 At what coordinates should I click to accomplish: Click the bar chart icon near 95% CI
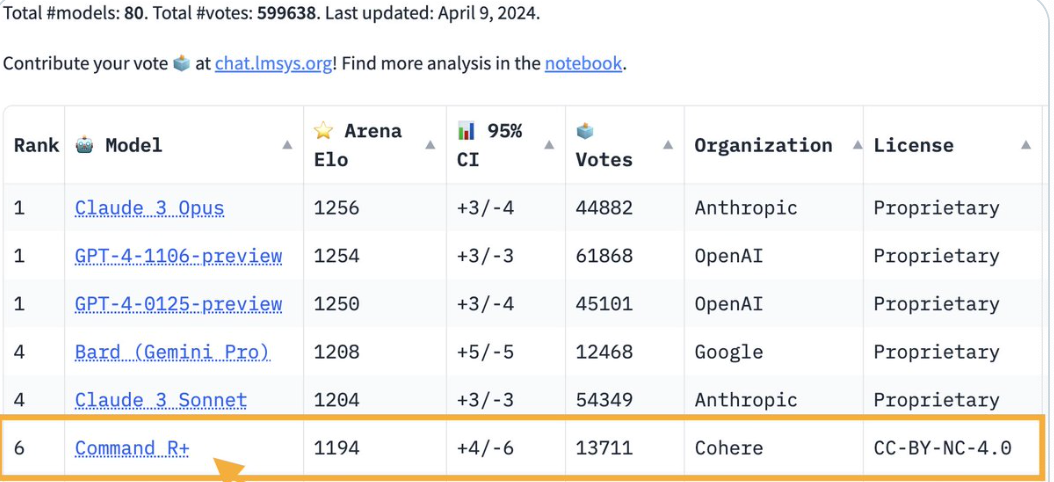466,130
